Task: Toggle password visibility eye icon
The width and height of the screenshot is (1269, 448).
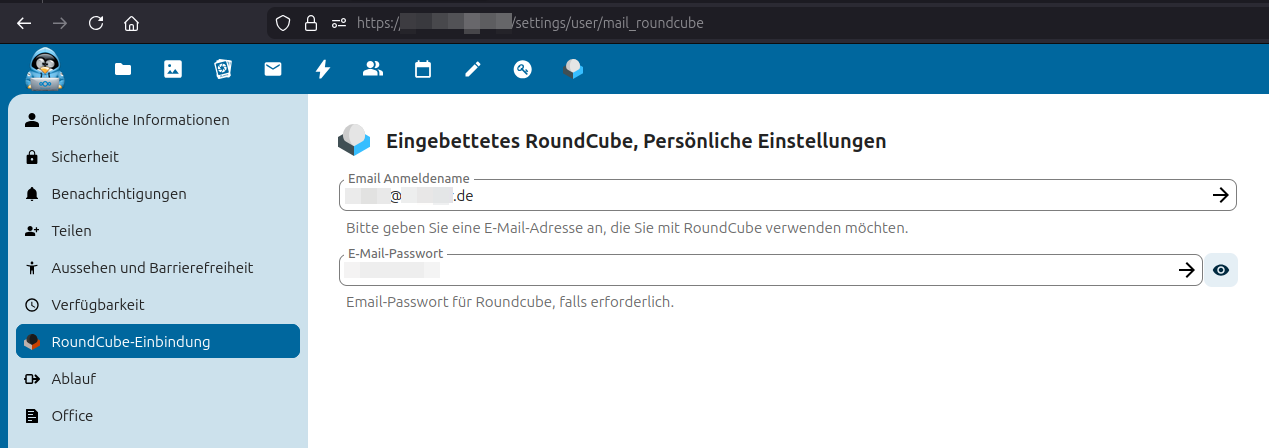Action: (x=1220, y=270)
